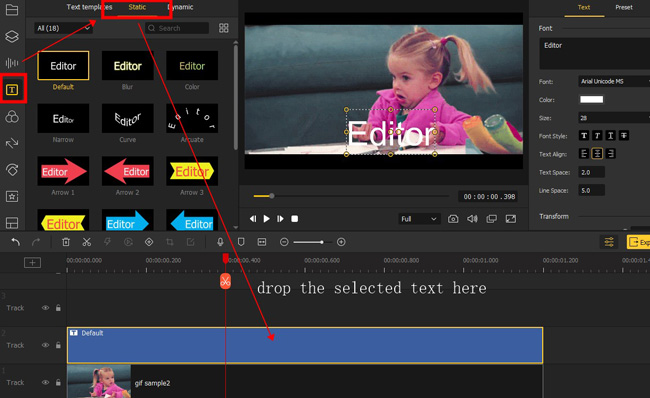The image size is (650, 398).
Task: Toggle preview fullscreen icon
Action: pos(511,219)
